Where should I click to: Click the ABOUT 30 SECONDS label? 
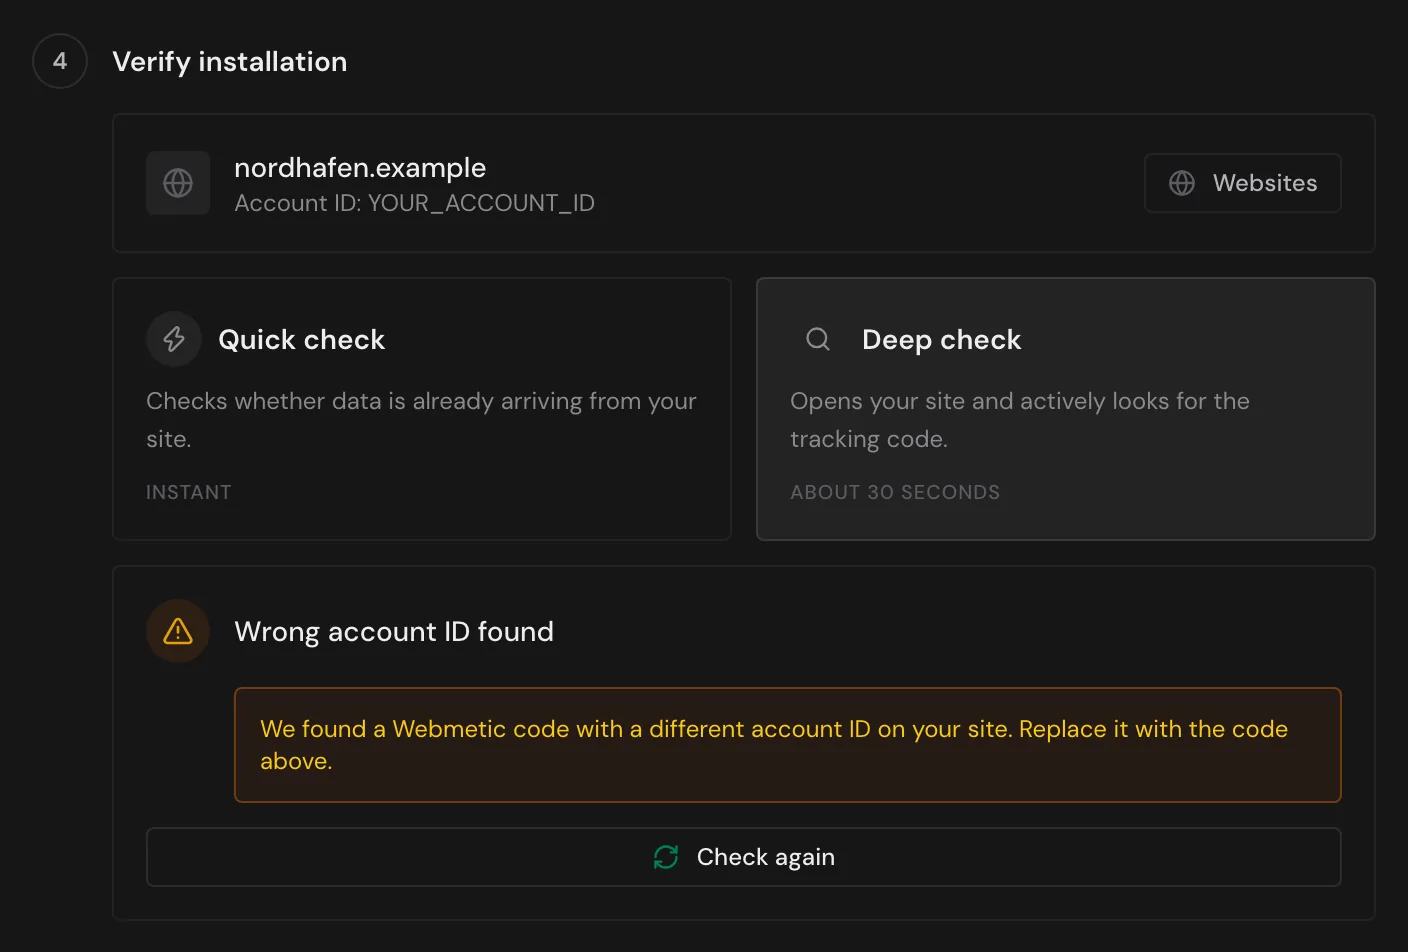pyautogui.click(x=895, y=492)
